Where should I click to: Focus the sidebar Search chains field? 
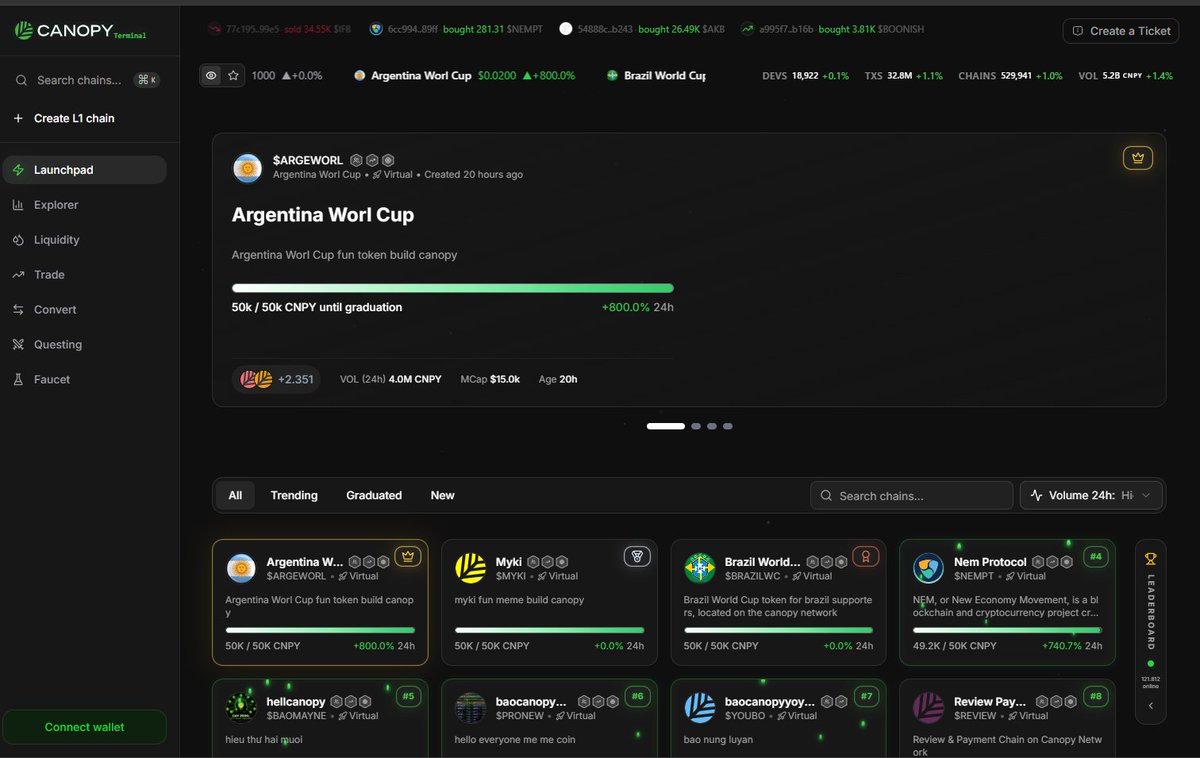[84, 80]
